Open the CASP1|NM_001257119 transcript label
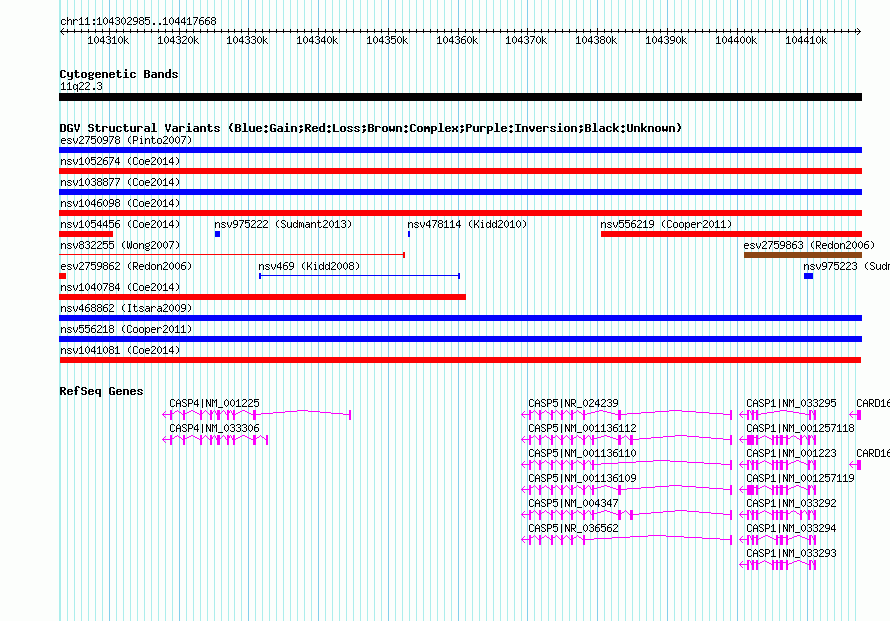Viewport: 890px width, 621px height. (800, 478)
